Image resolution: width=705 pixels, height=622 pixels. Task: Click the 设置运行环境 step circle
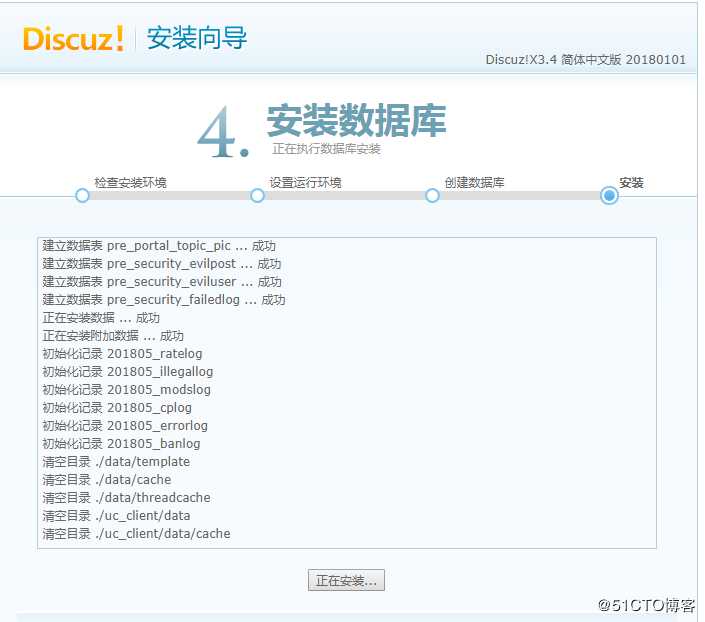click(257, 196)
